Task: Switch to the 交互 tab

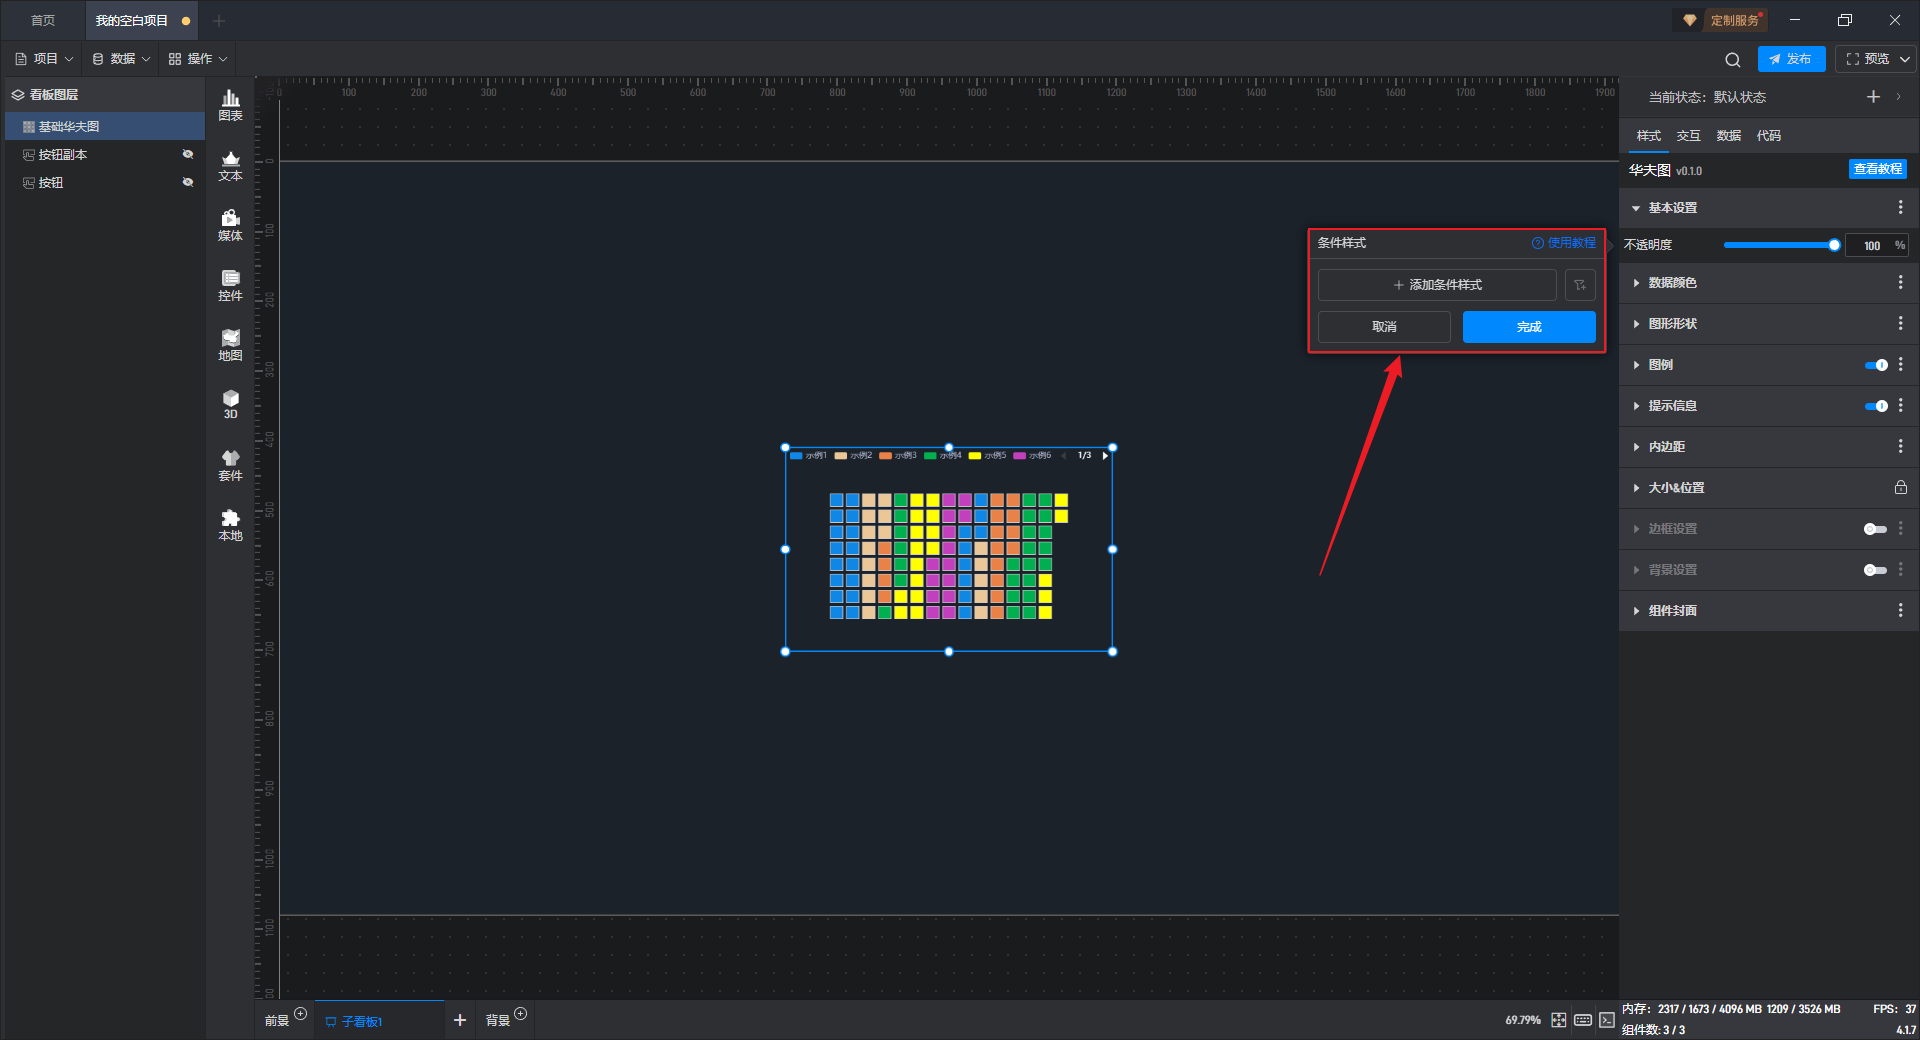Action: click(x=1688, y=136)
